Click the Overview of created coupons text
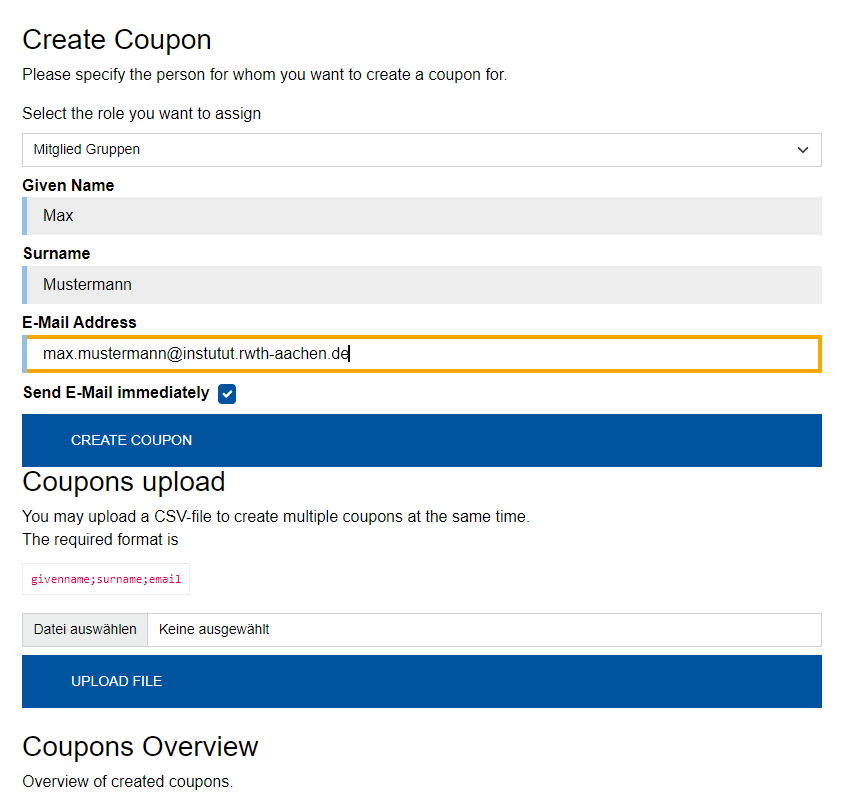This screenshot has width=841, height=798. [127, 781]
